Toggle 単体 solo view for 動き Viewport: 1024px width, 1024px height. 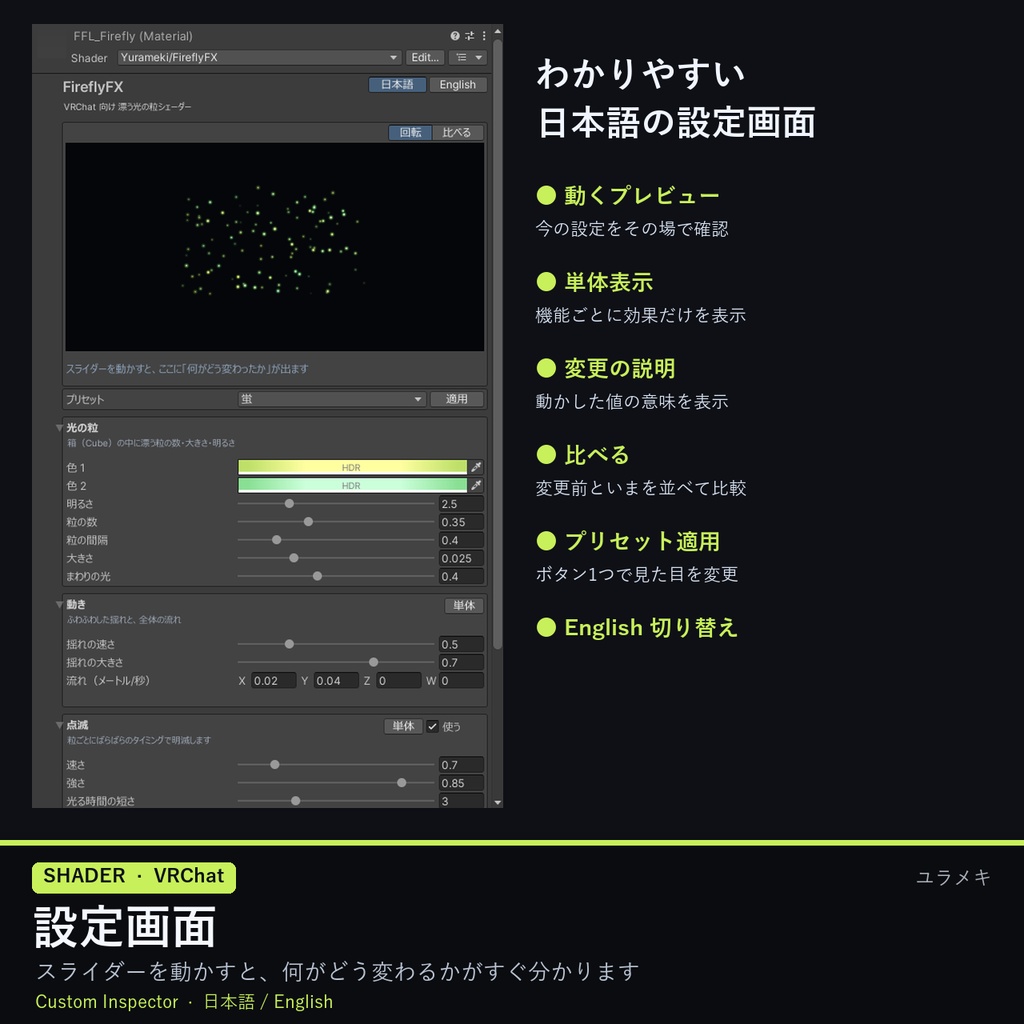point(464,605)
